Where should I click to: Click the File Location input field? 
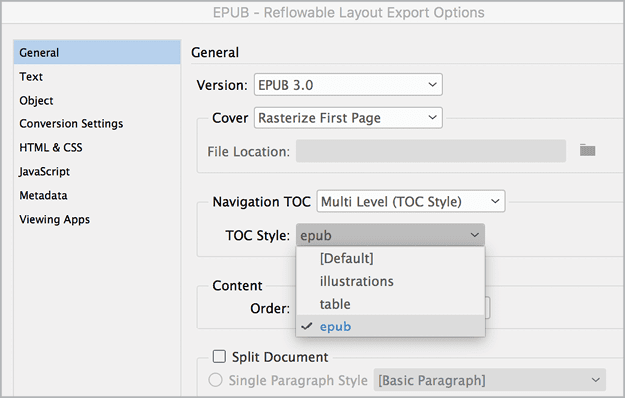point(430,151)
